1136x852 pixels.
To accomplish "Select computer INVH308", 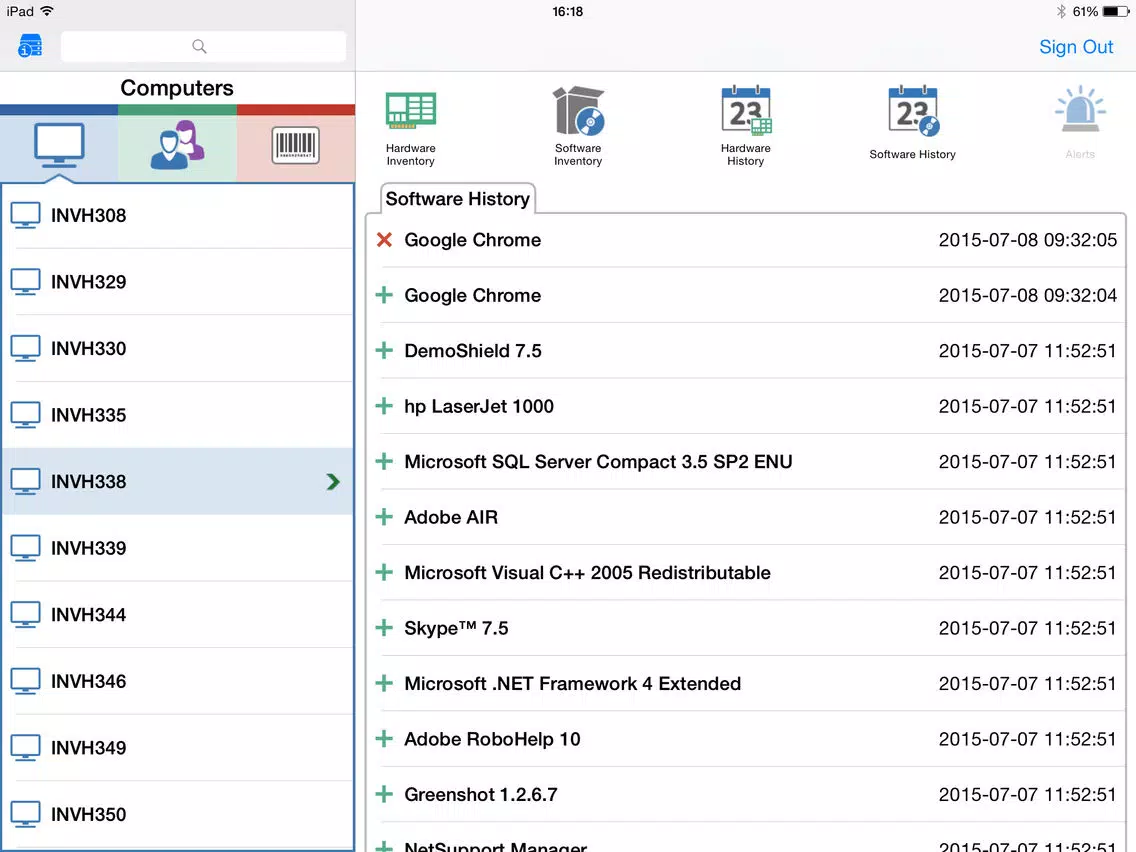I will click(178, 215).
